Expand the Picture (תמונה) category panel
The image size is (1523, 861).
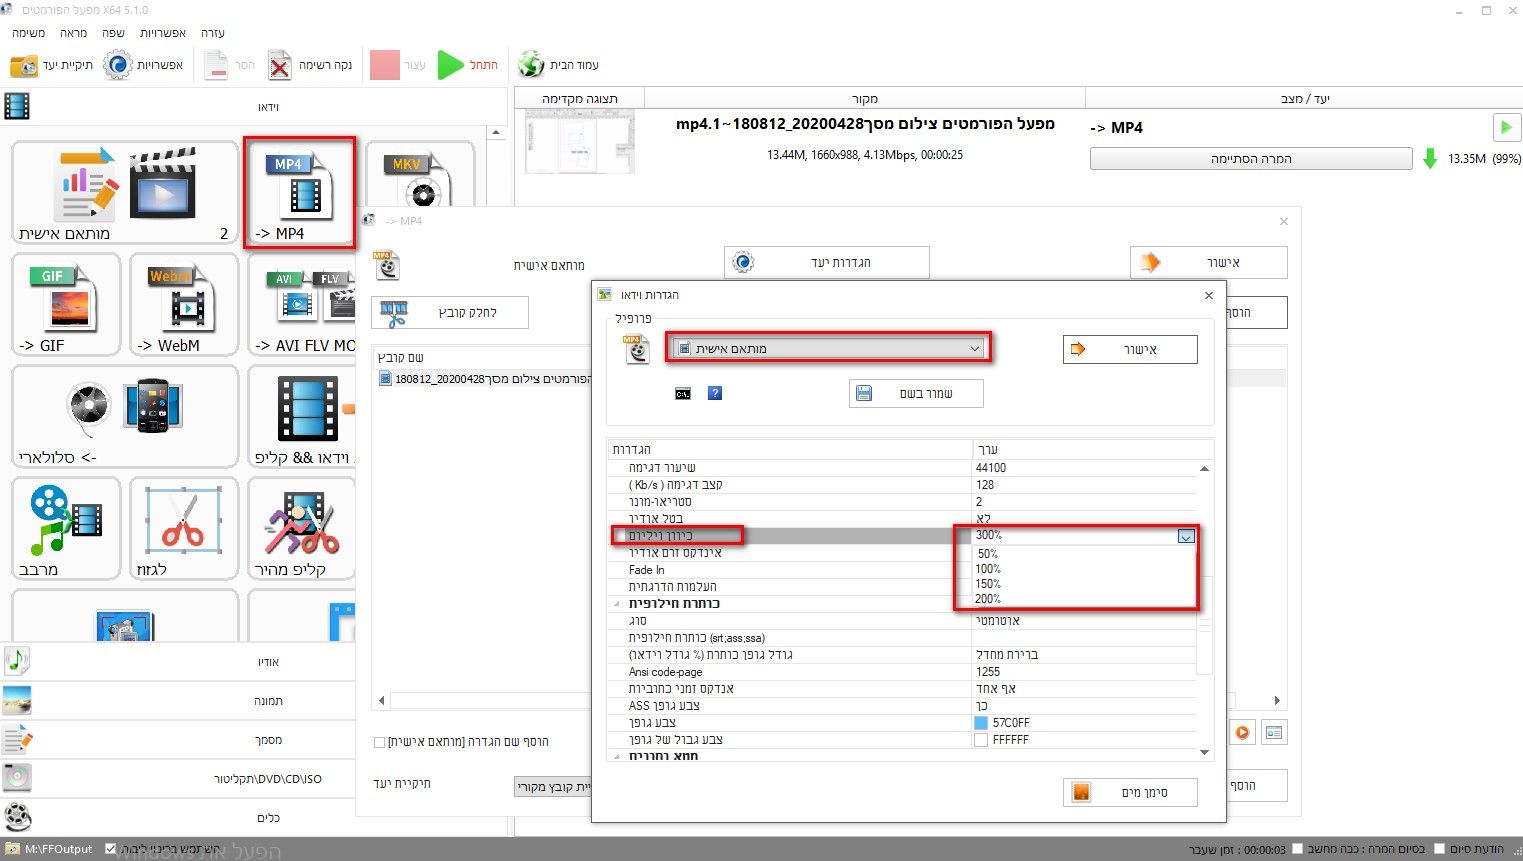[x=178, y=701]
